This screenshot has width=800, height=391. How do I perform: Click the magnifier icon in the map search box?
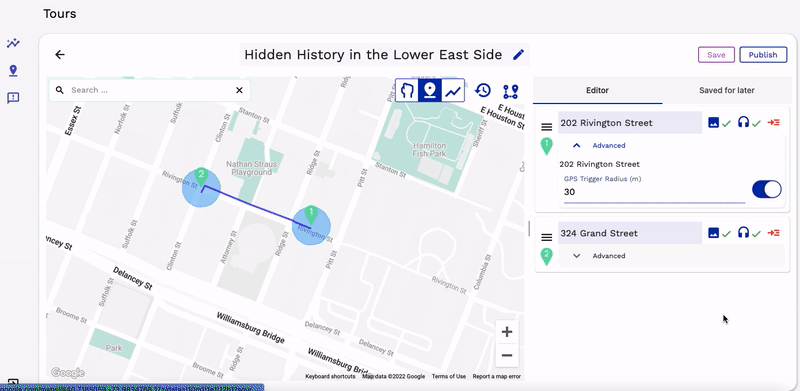click(60, 90)
